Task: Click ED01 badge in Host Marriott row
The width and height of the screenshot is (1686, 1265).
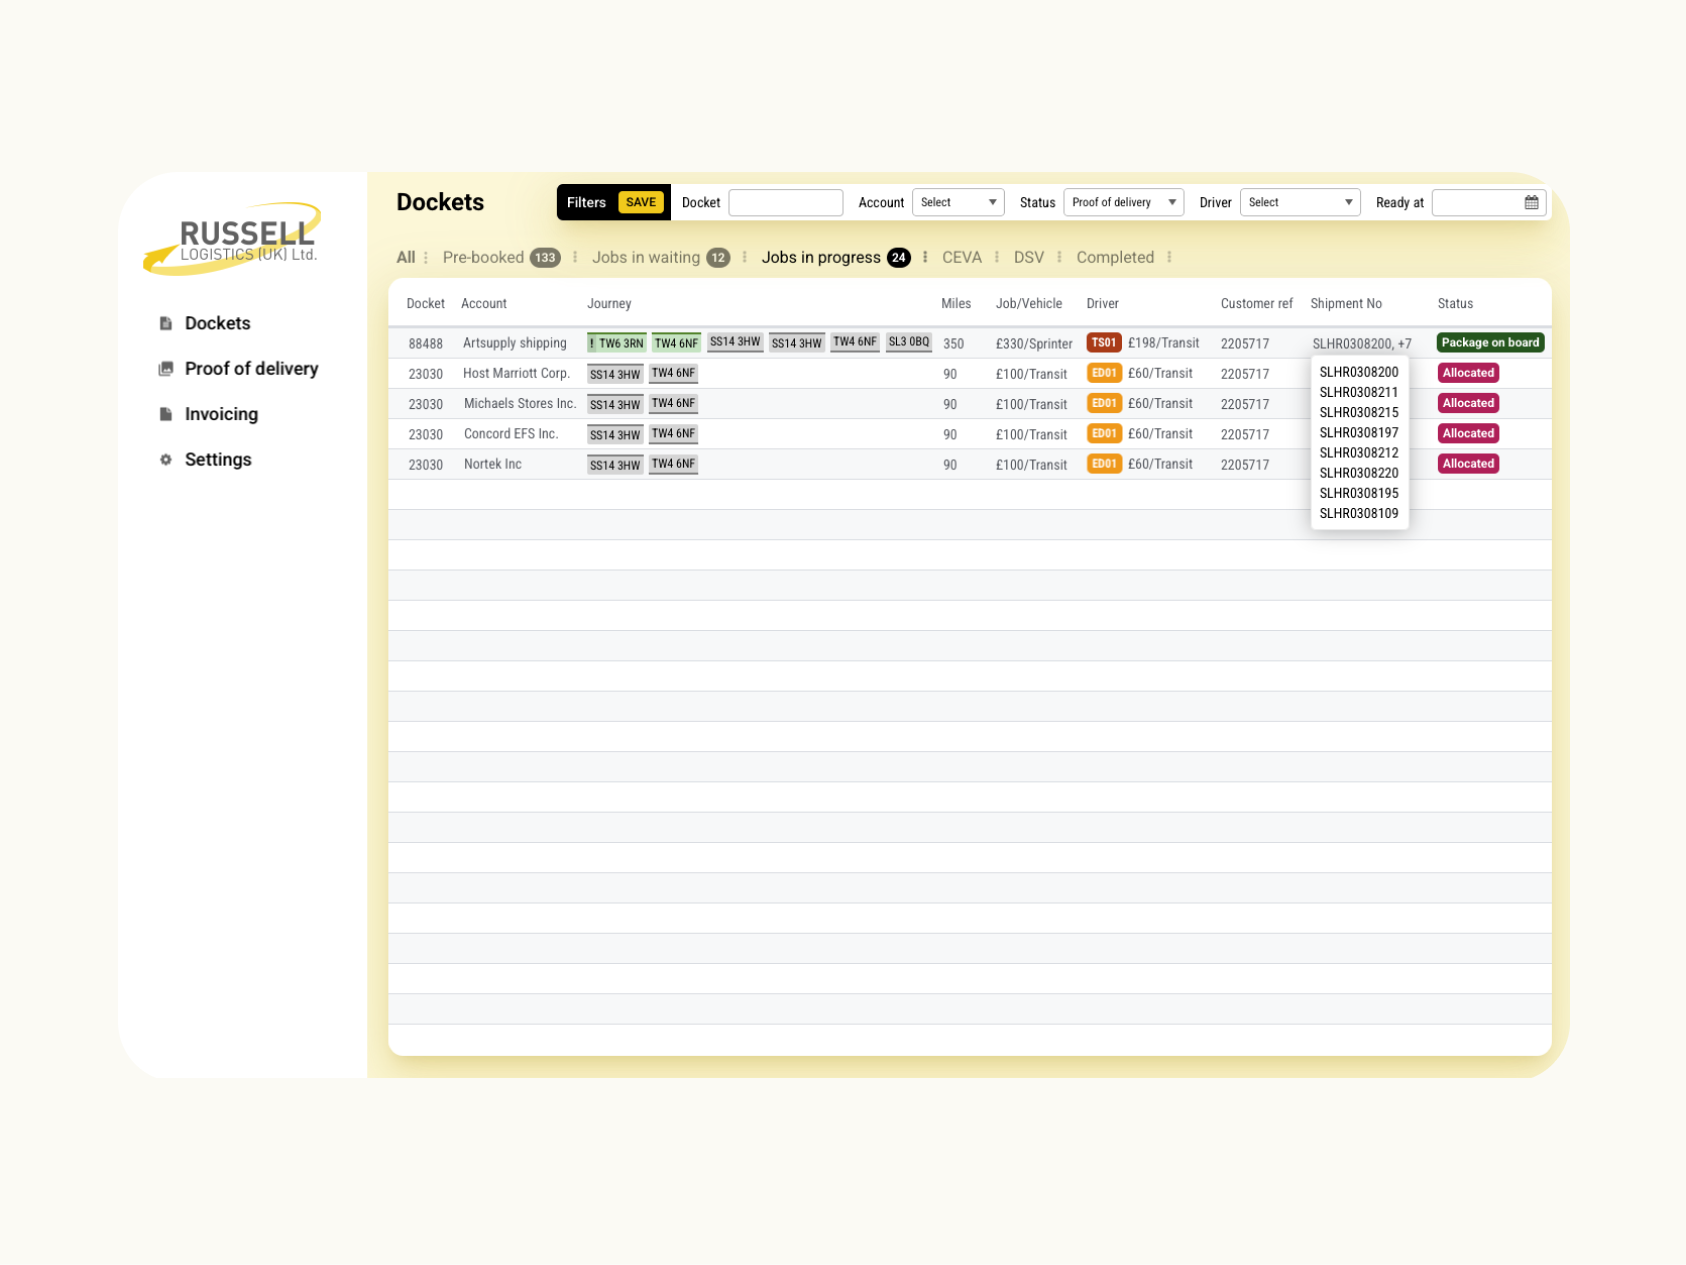Action: coord(1104,373)
